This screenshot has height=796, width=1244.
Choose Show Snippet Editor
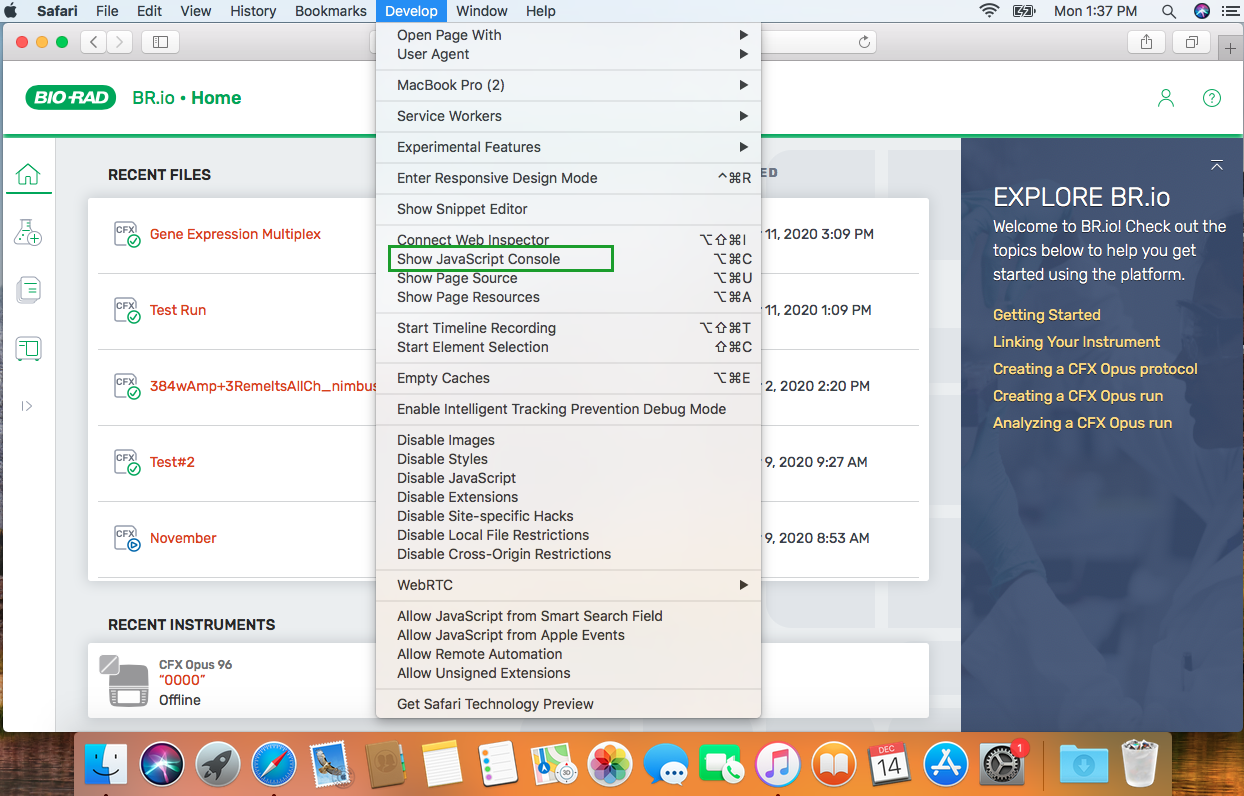pyautogui.click(x=568, y=209)
